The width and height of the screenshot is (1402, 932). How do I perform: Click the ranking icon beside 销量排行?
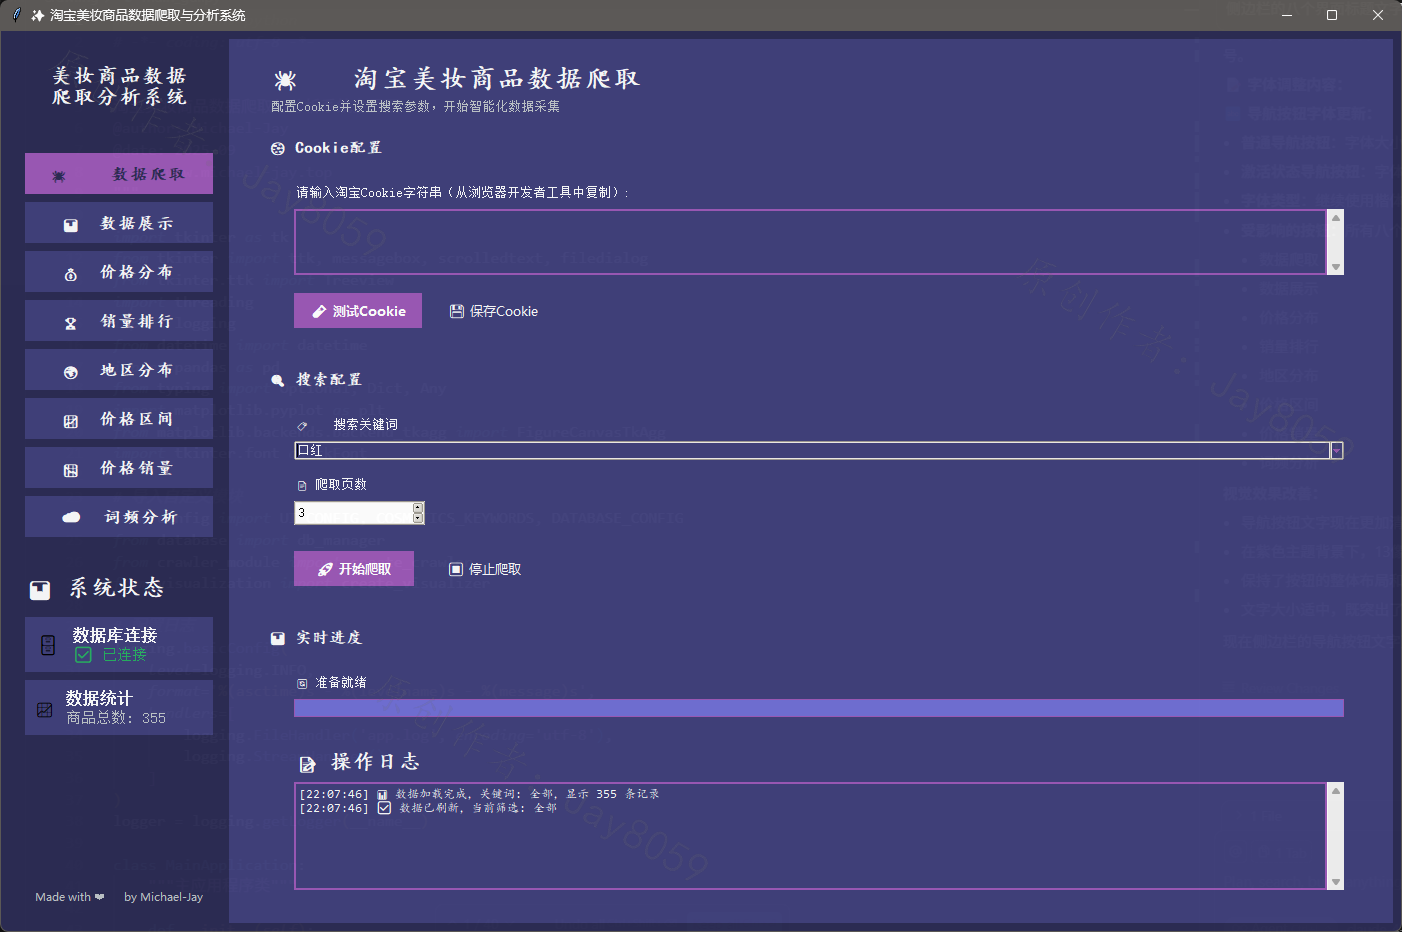[71, 323]
